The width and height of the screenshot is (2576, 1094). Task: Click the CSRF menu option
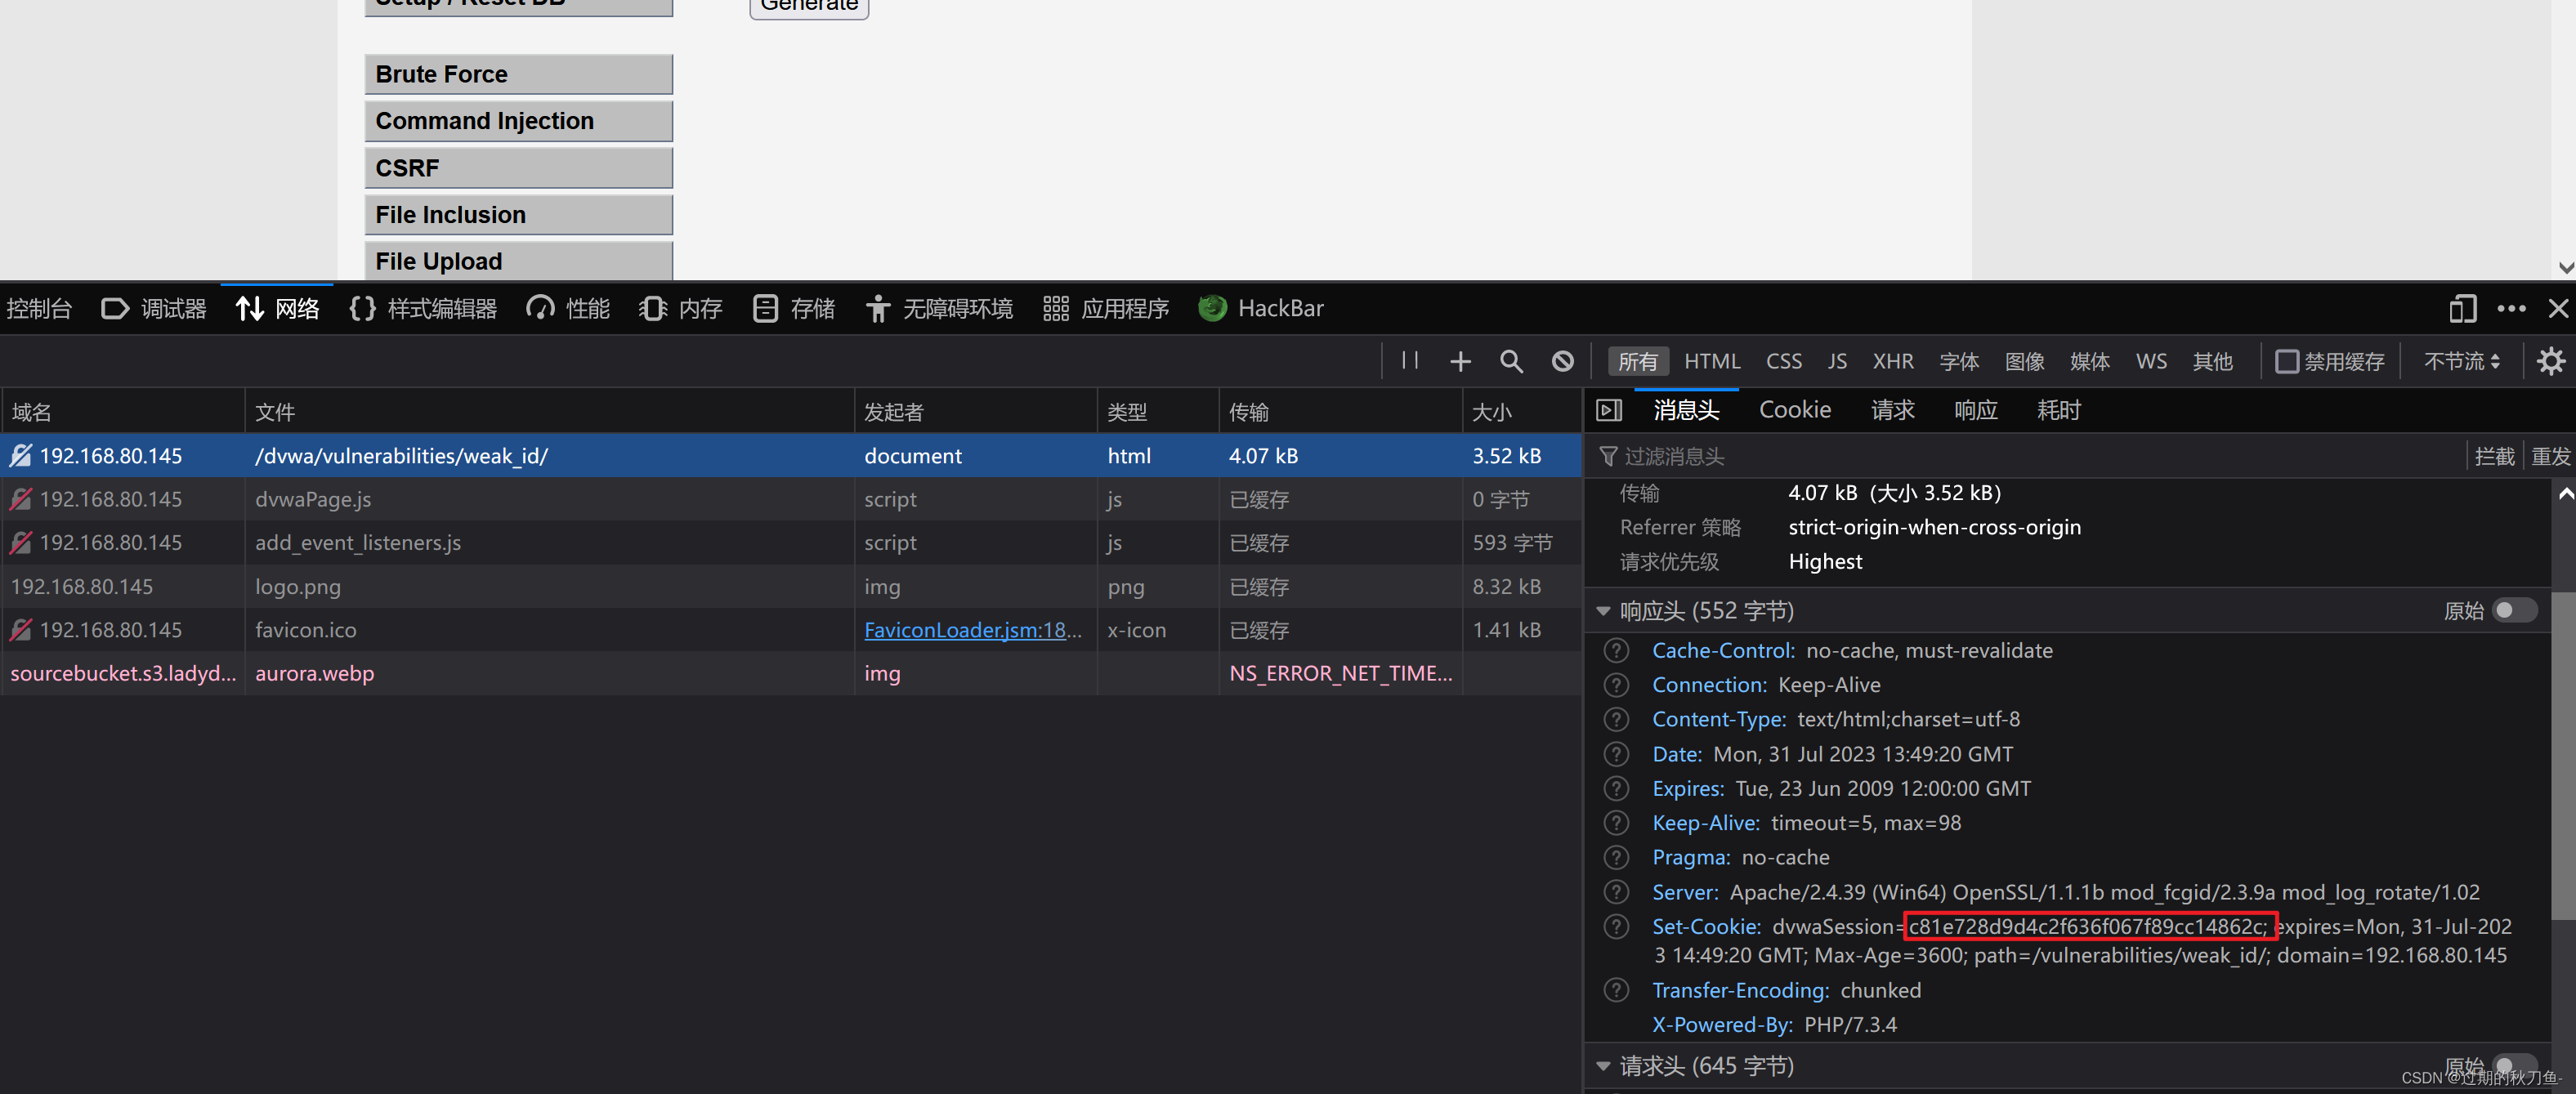click(x=516, y=166)
